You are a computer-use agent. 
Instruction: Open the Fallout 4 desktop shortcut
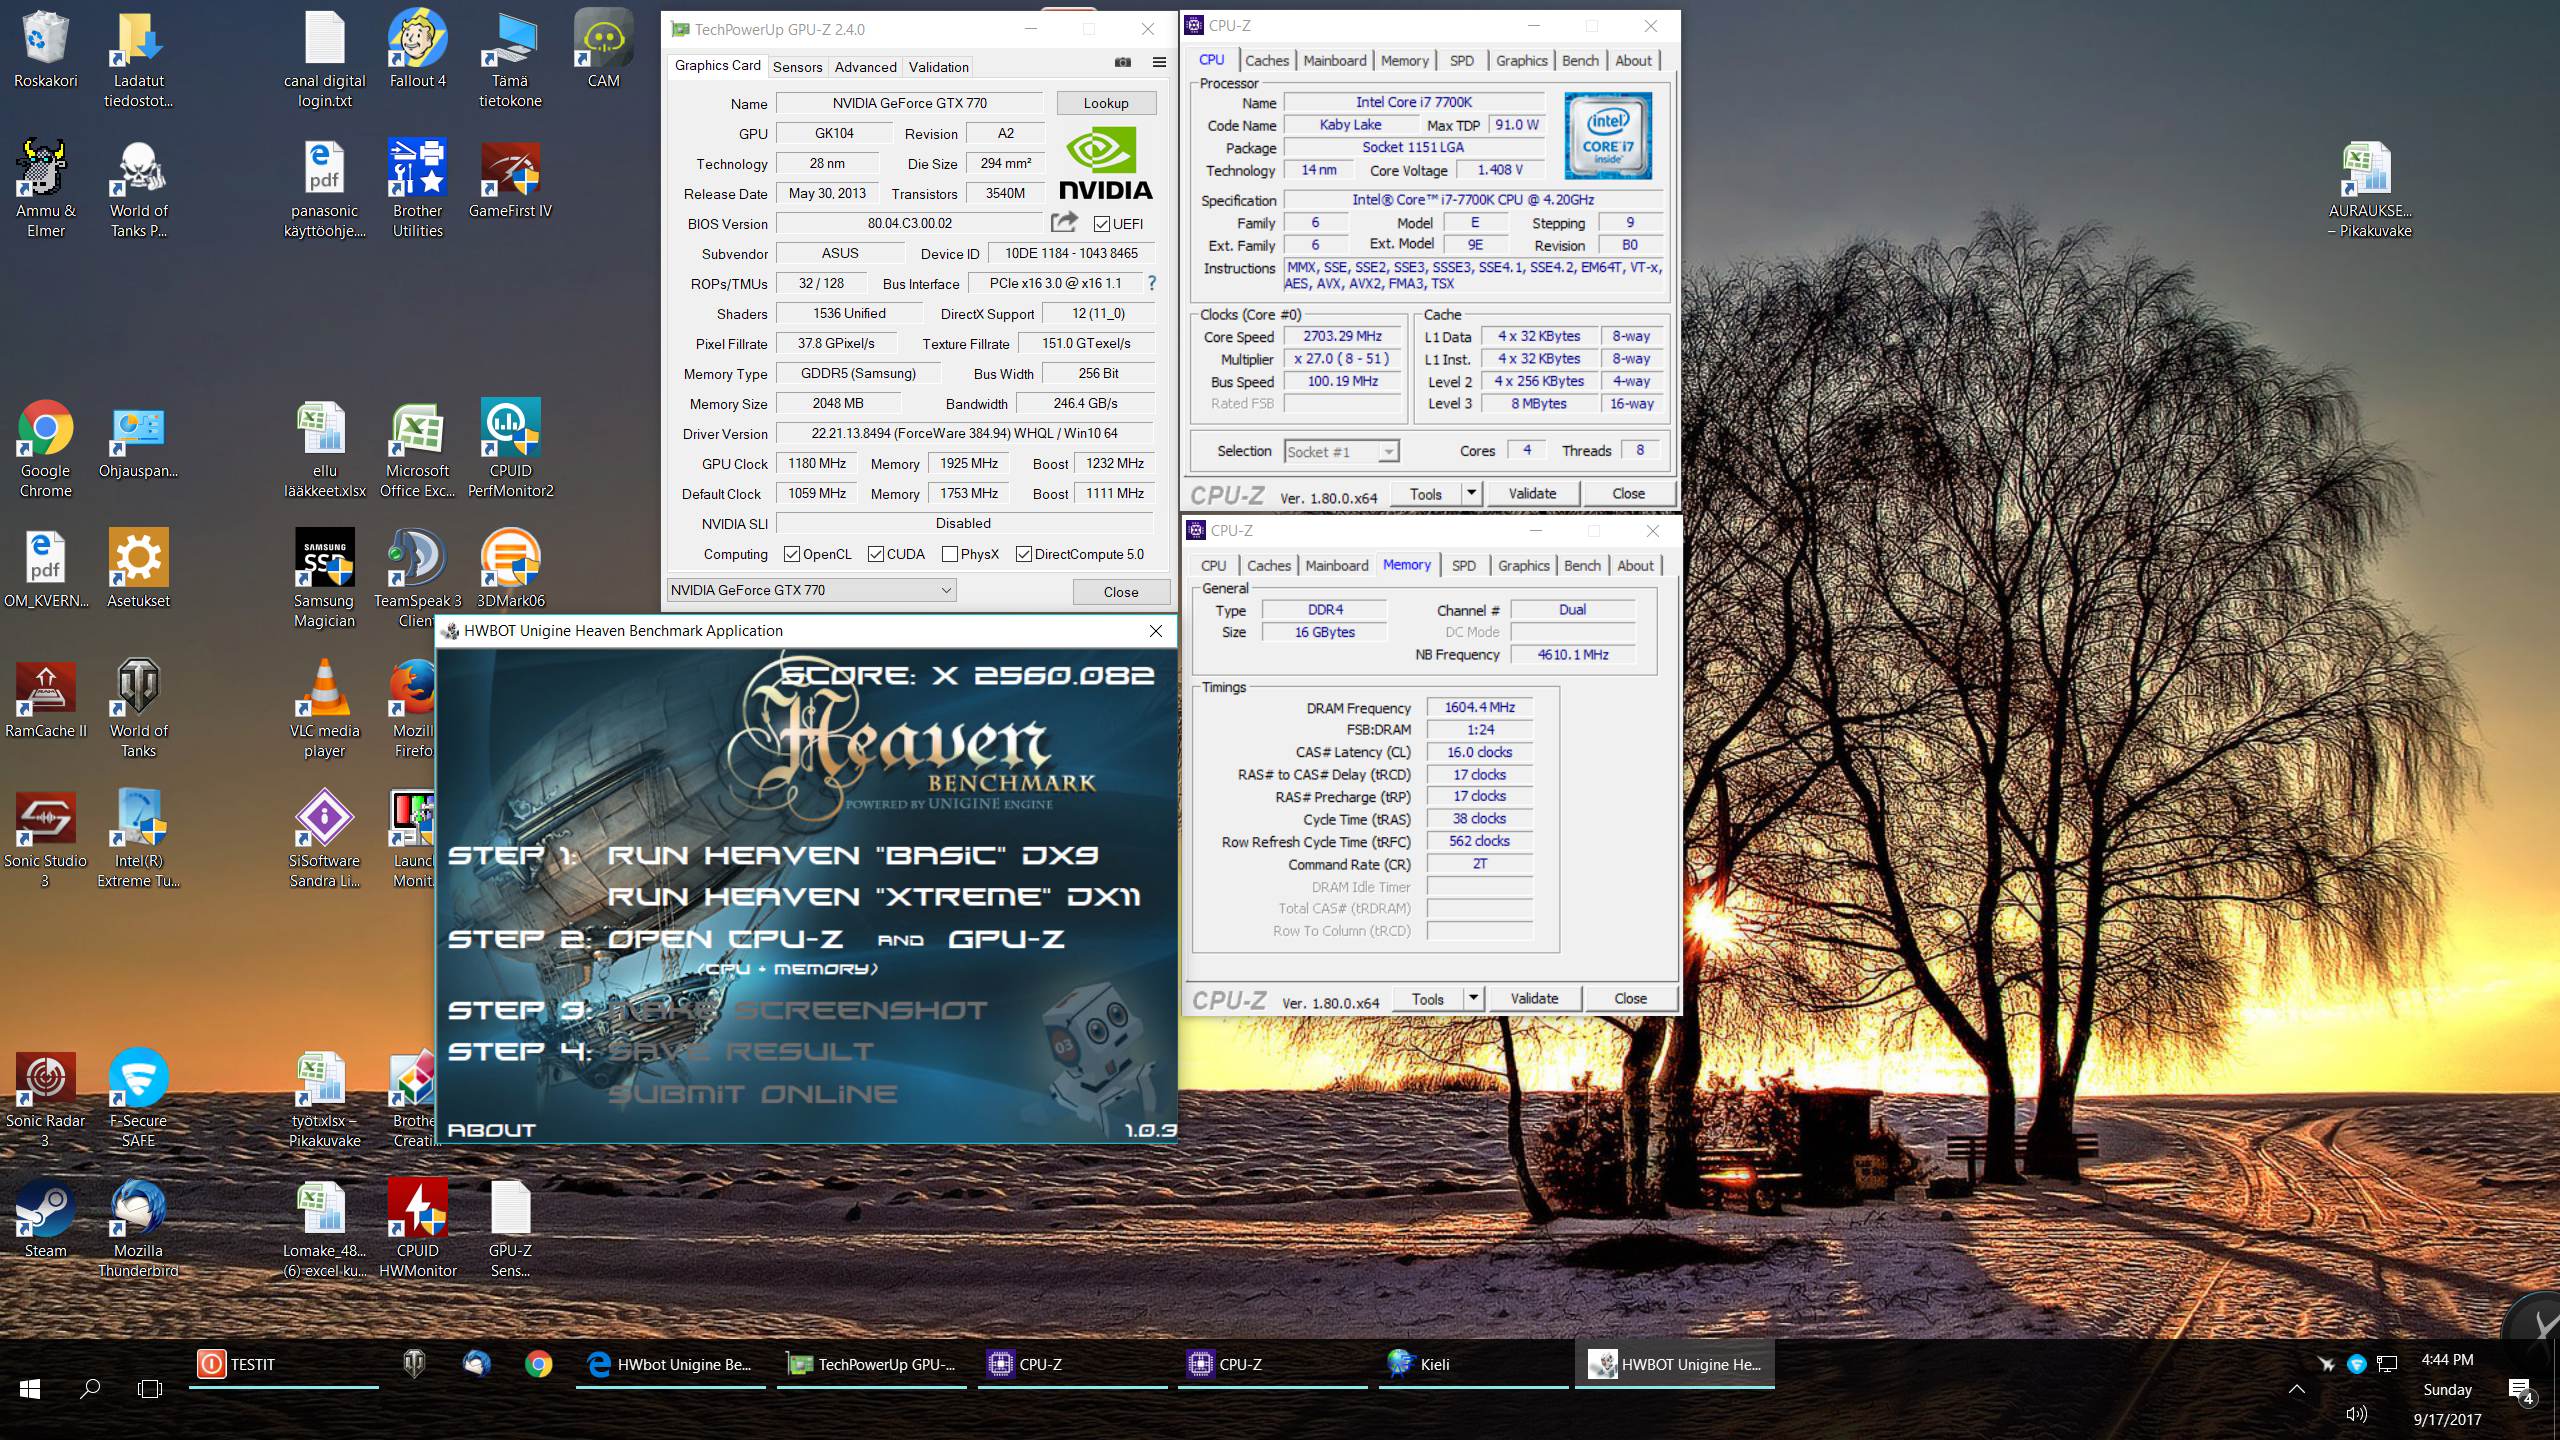tap(417, 50)
